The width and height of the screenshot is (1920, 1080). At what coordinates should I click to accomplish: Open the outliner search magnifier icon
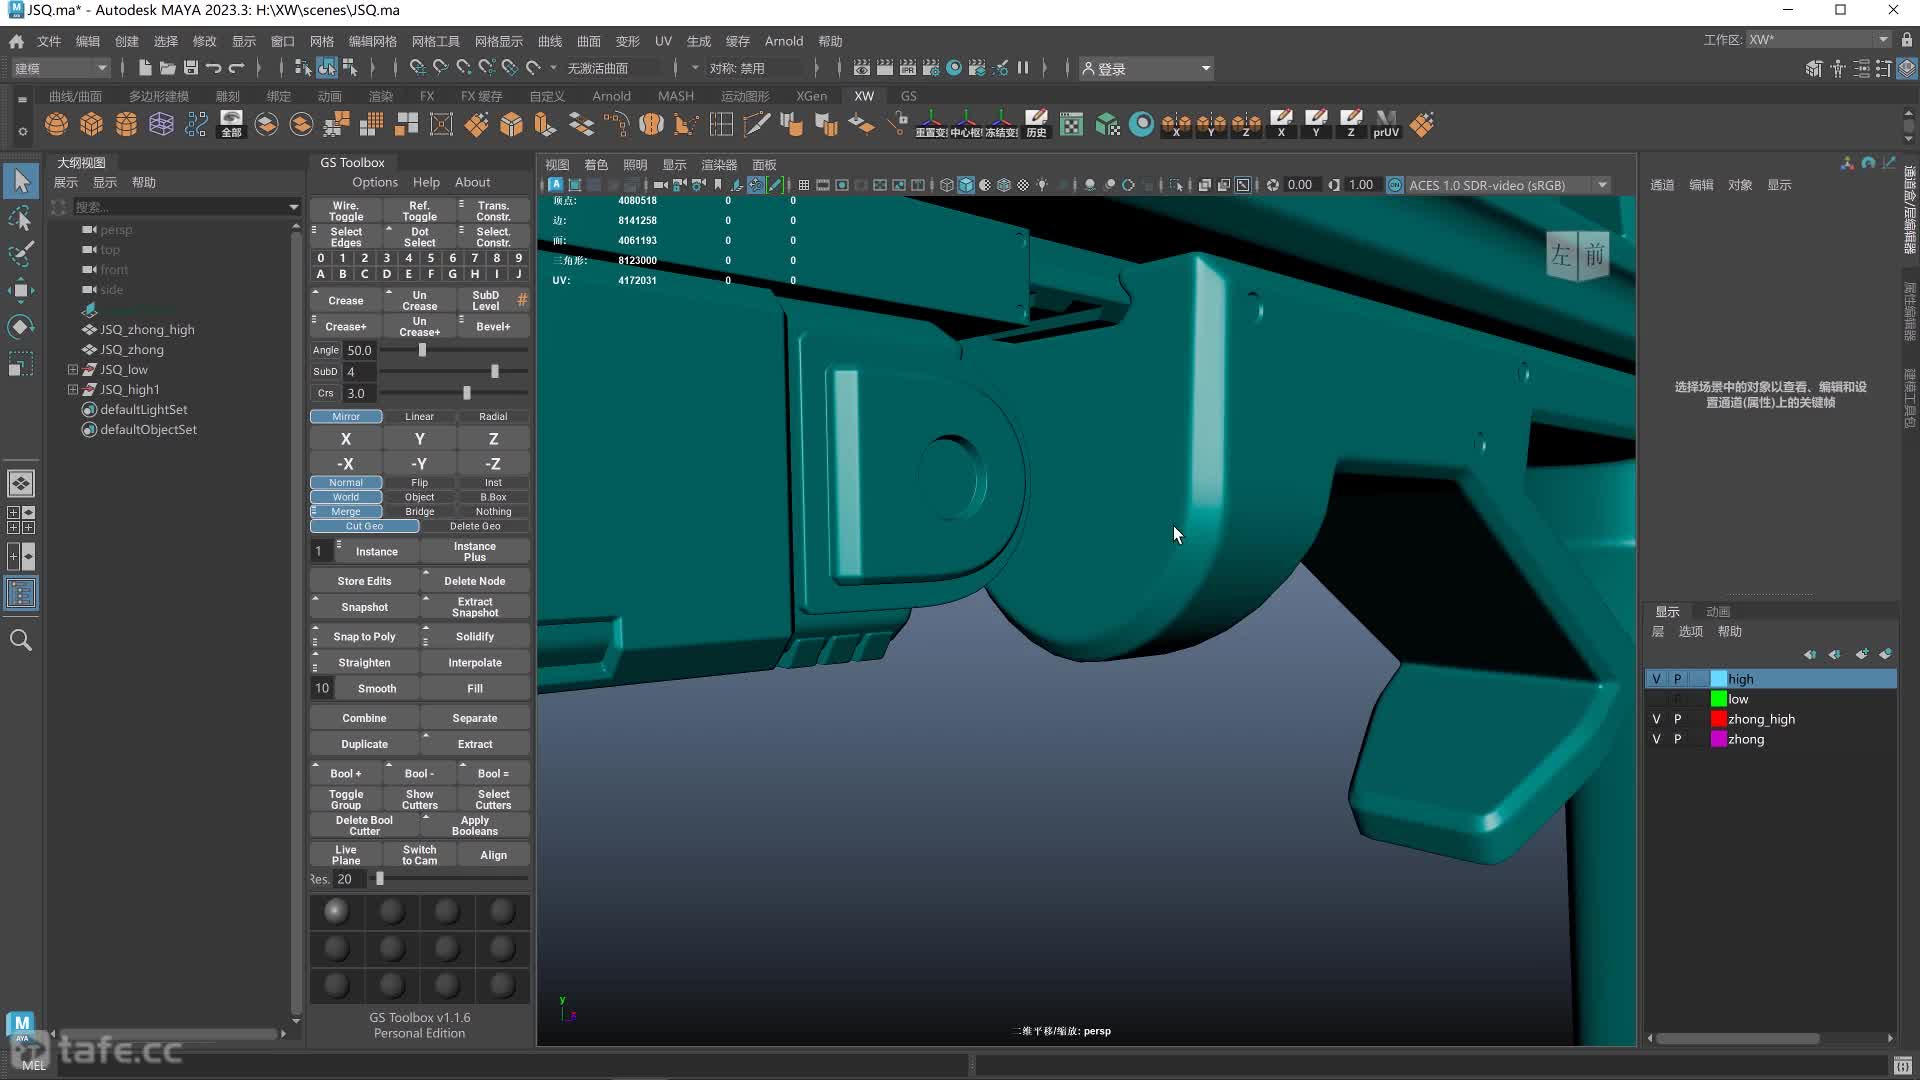click(21, 640)
